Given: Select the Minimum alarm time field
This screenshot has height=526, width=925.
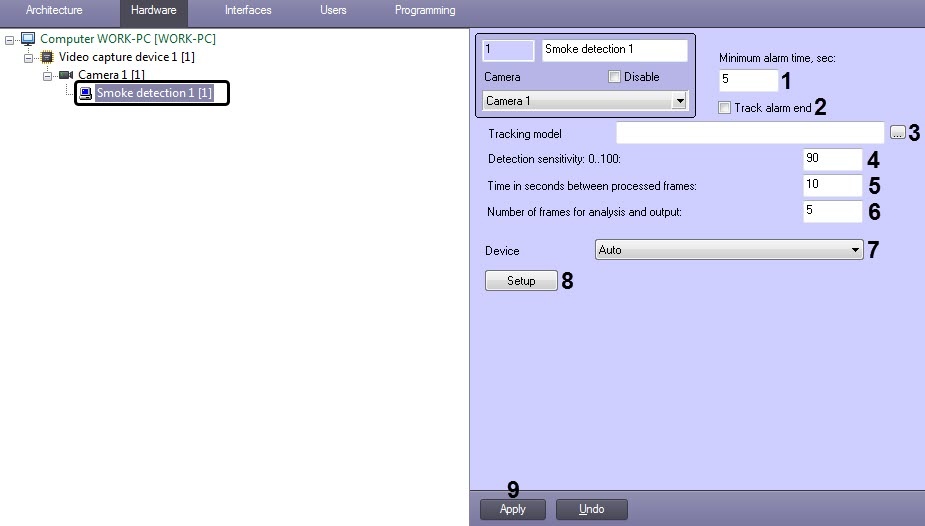Looking at the screenshot, I should pos(747,80).
